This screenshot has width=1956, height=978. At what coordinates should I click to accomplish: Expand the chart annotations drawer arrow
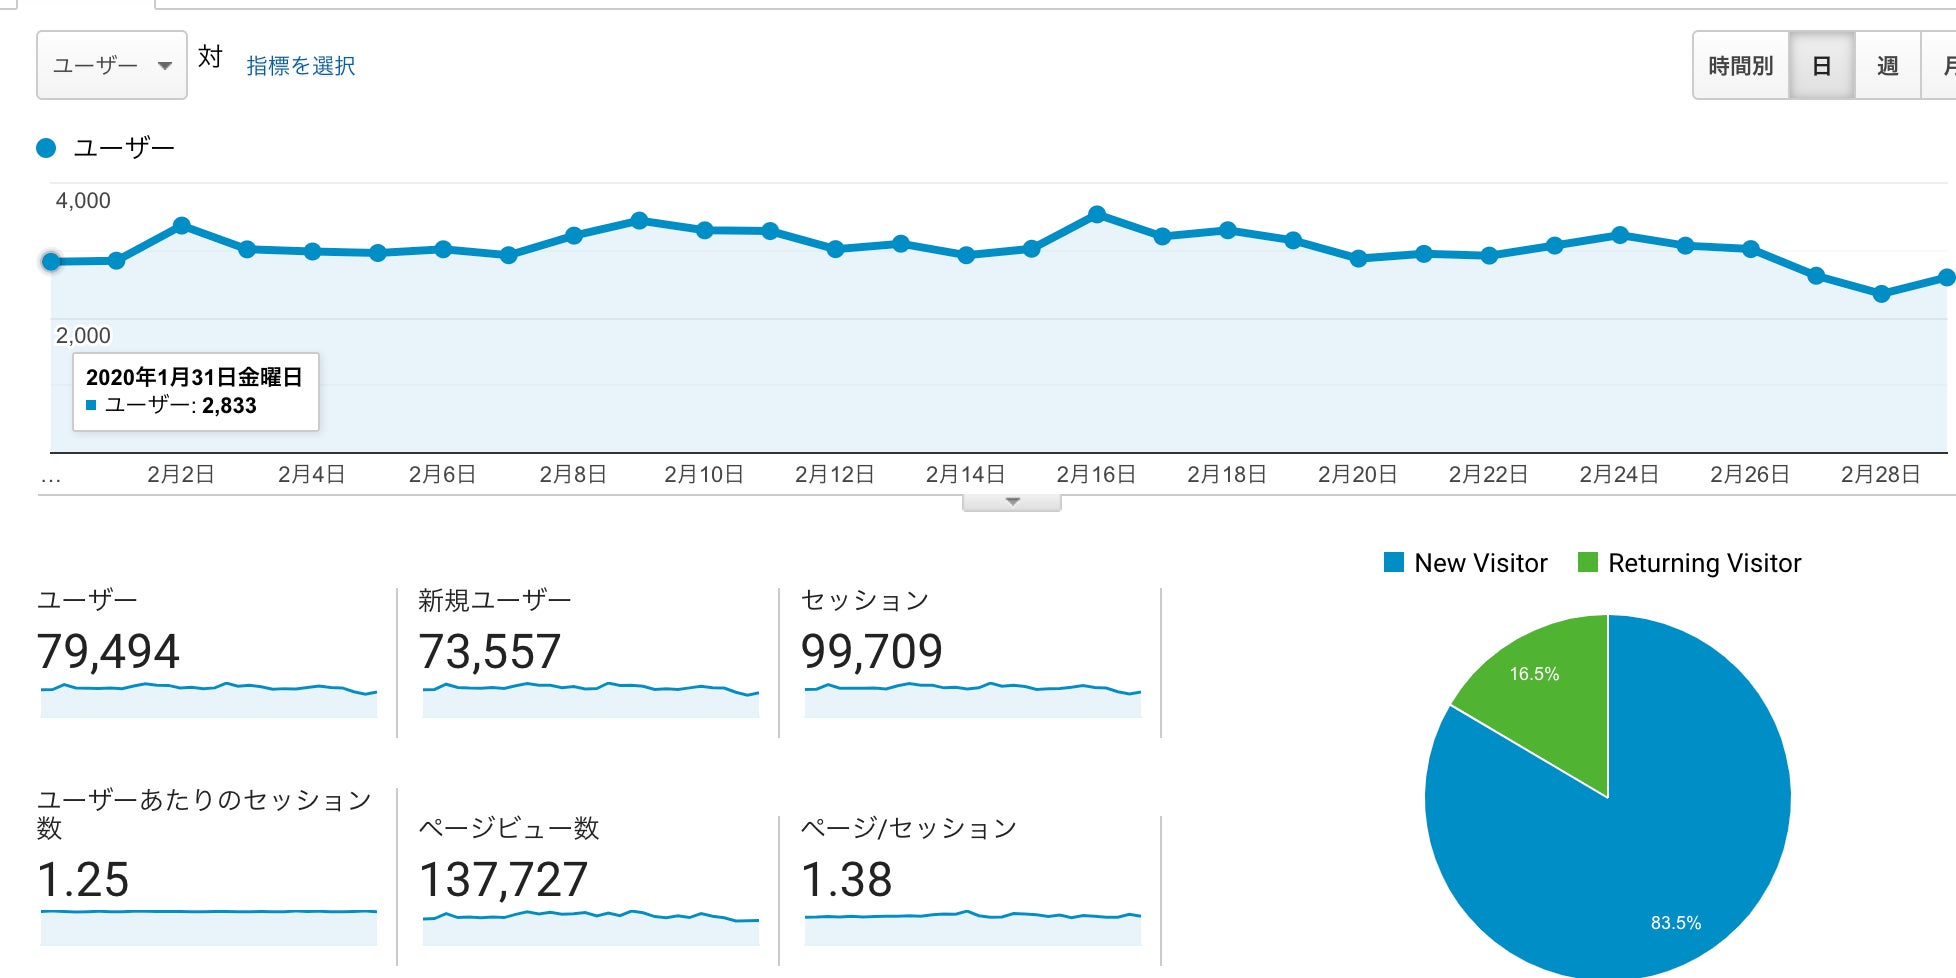1012,502
